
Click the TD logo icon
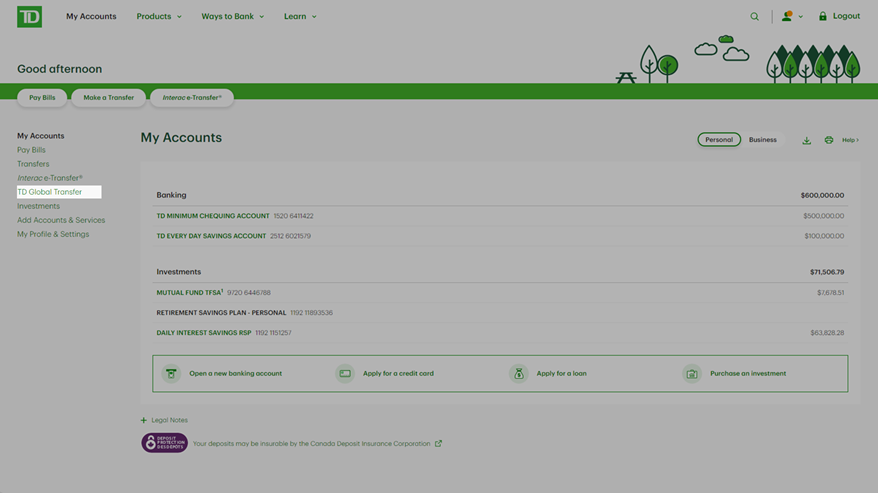30,17
